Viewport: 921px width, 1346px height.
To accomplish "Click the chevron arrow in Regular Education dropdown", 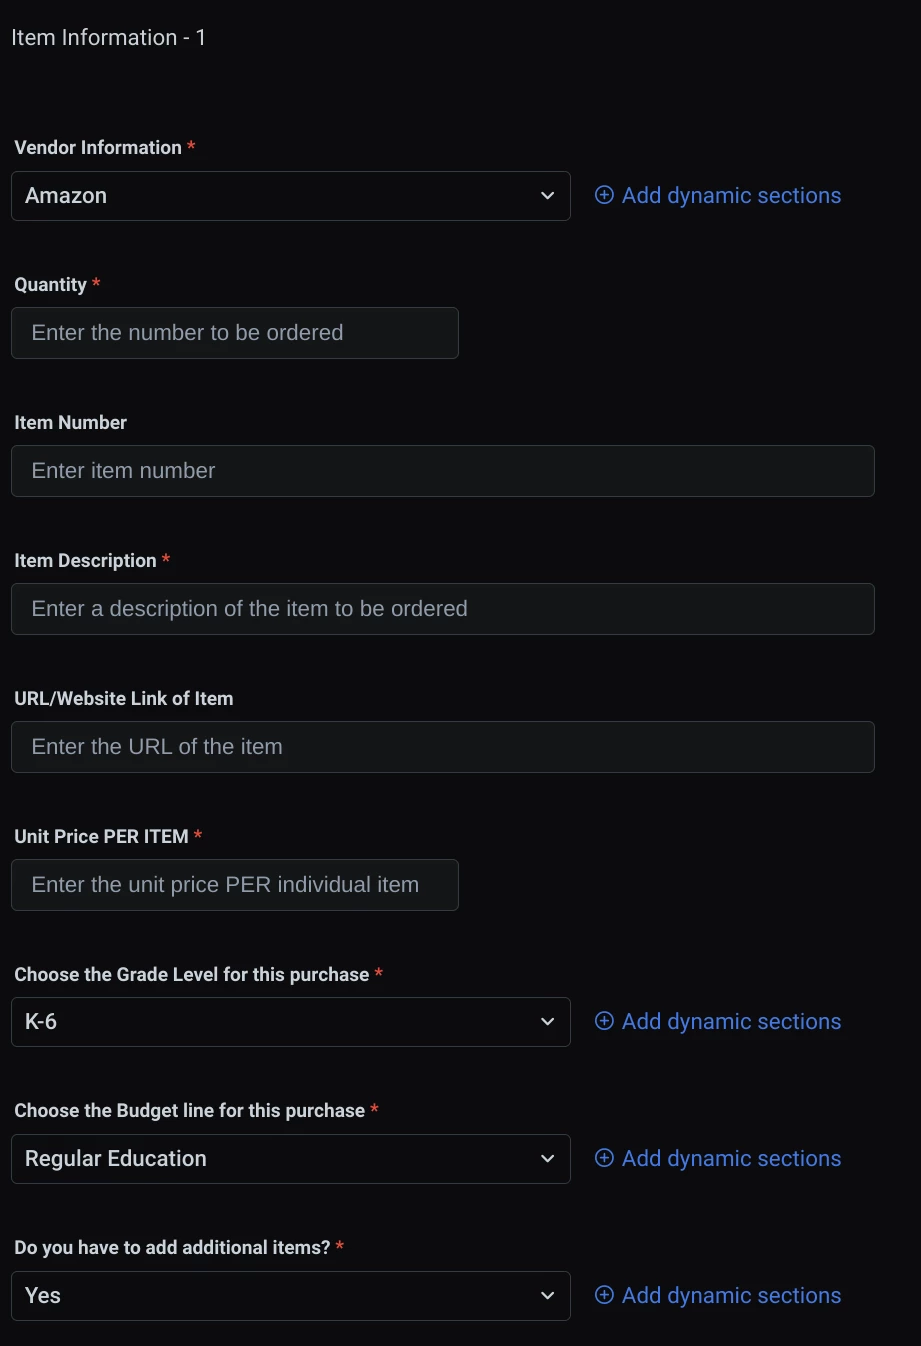I will (x=547, y=1159).
